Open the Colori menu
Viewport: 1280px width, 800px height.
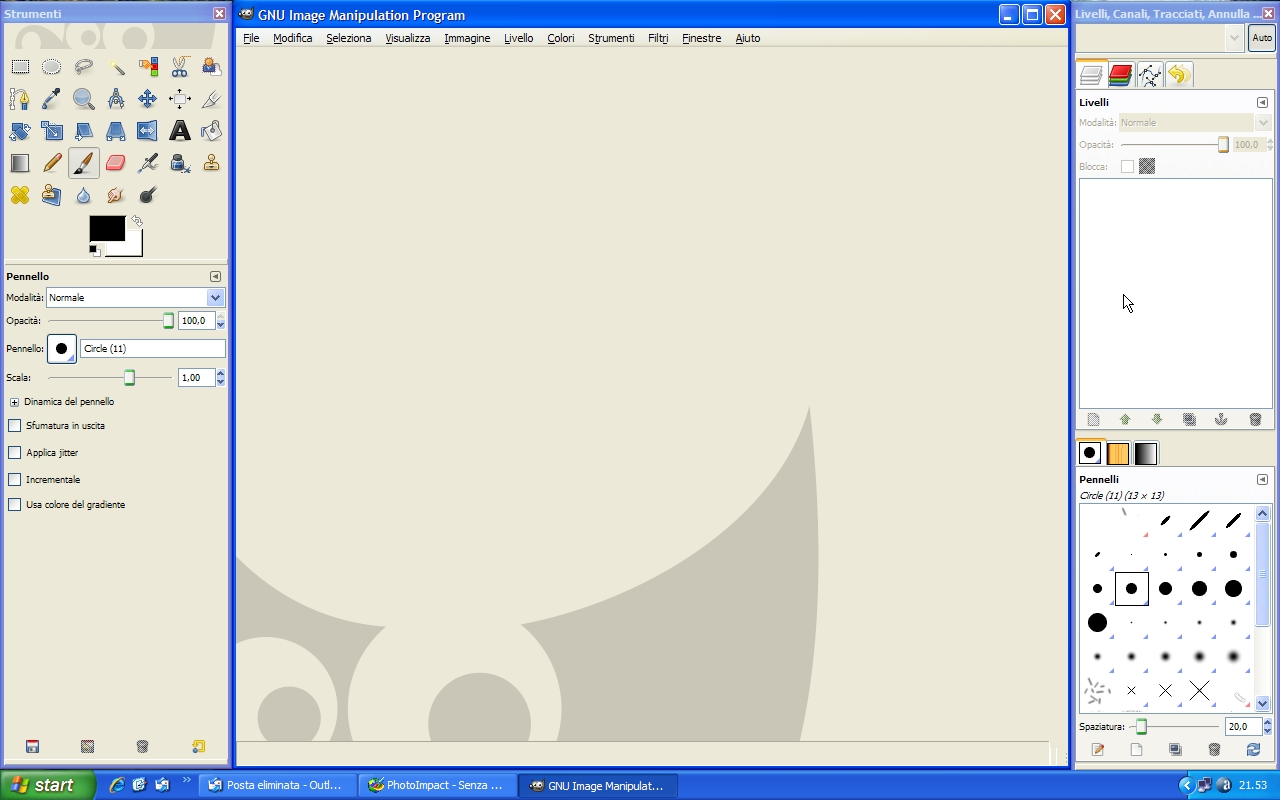(560, 38)
